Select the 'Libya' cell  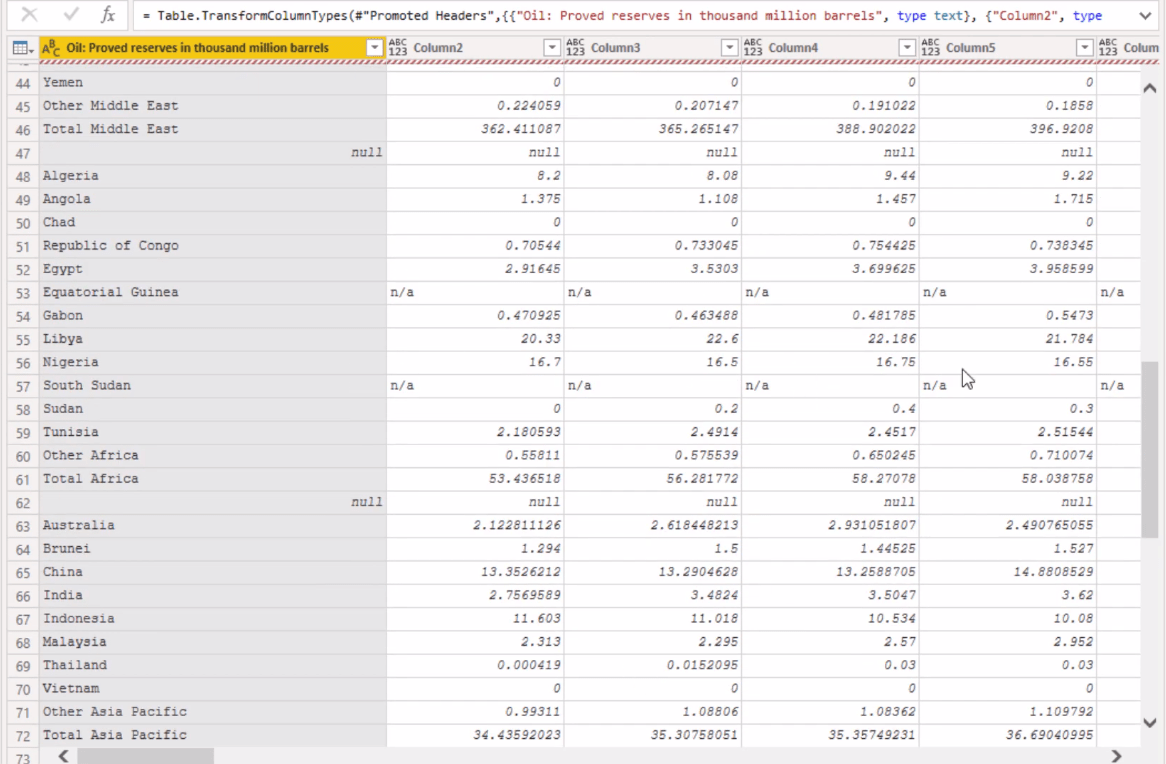coord(212,339)
